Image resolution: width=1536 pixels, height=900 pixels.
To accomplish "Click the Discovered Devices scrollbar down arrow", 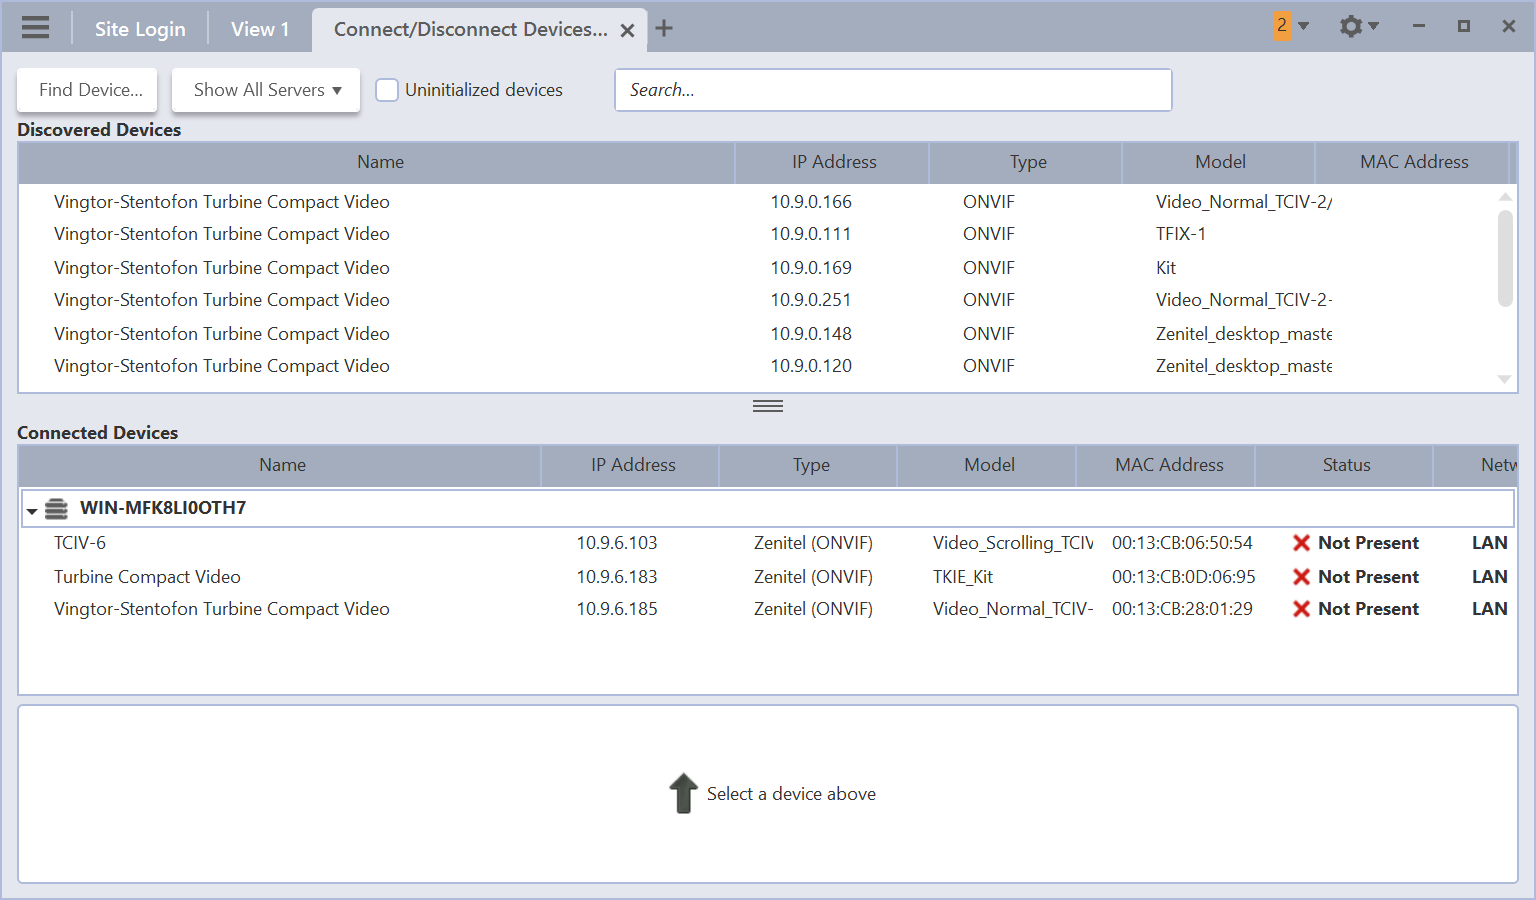I will pos(1504,379).
